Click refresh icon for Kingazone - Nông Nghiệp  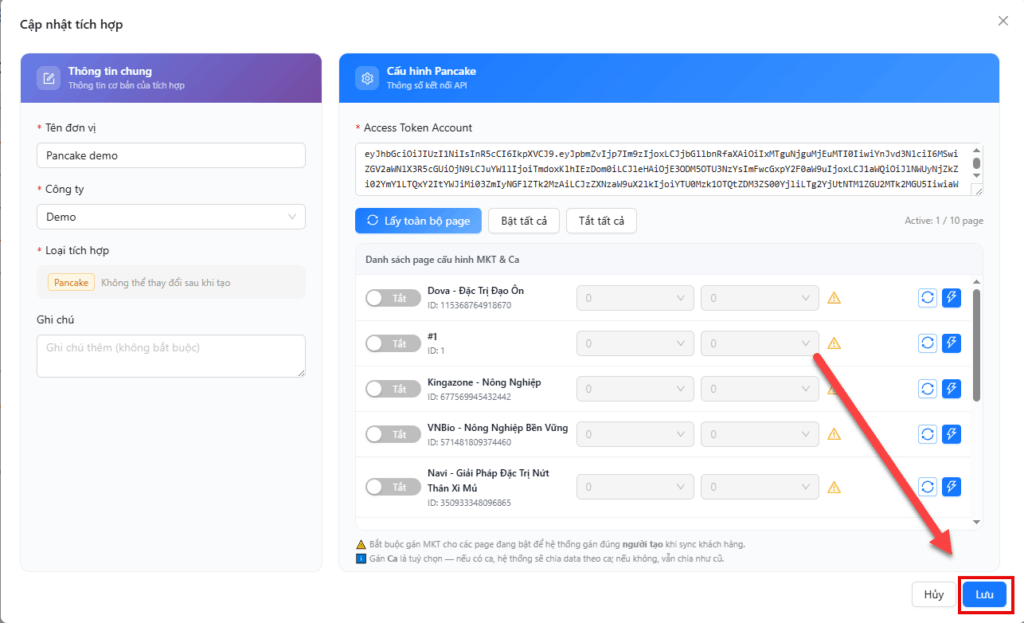coord(927,389)
